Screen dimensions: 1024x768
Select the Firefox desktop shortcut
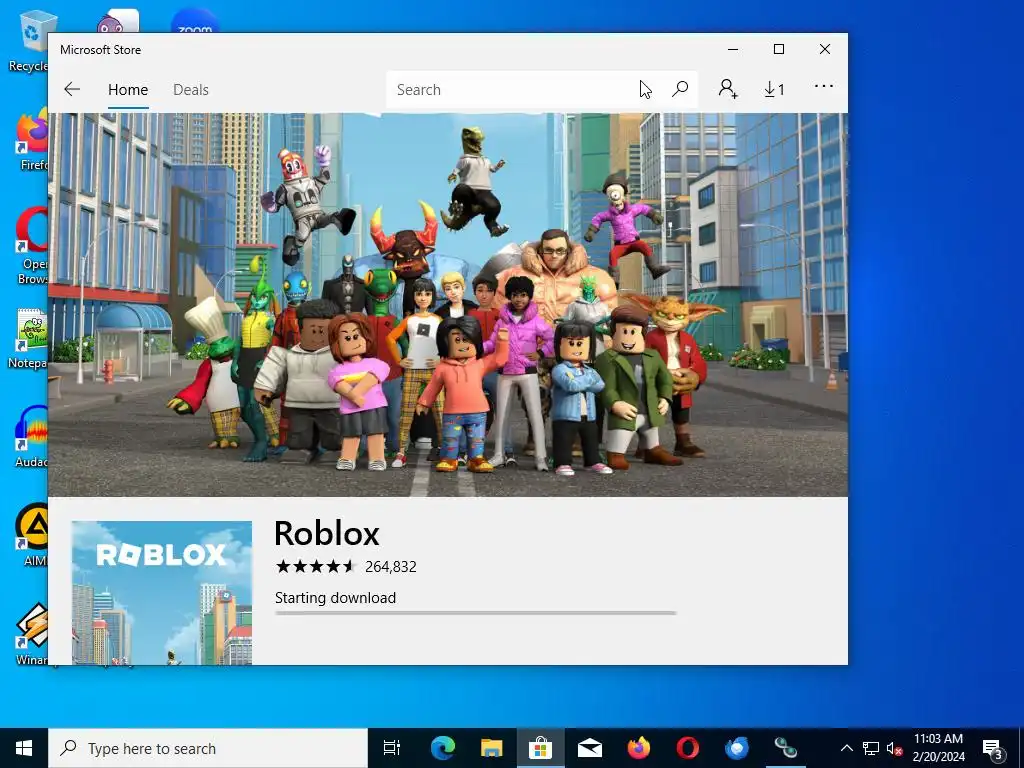pyautogui.click(x=33, y=139)
